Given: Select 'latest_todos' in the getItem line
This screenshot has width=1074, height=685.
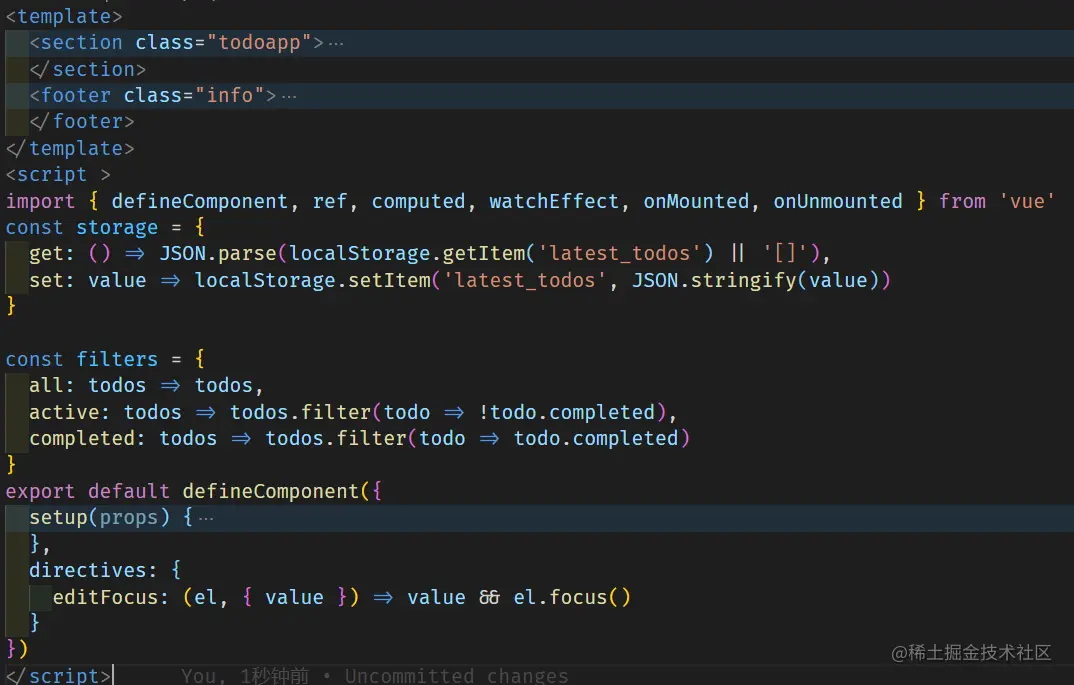Looking at the screenshot, I should [x=619, y=253].
